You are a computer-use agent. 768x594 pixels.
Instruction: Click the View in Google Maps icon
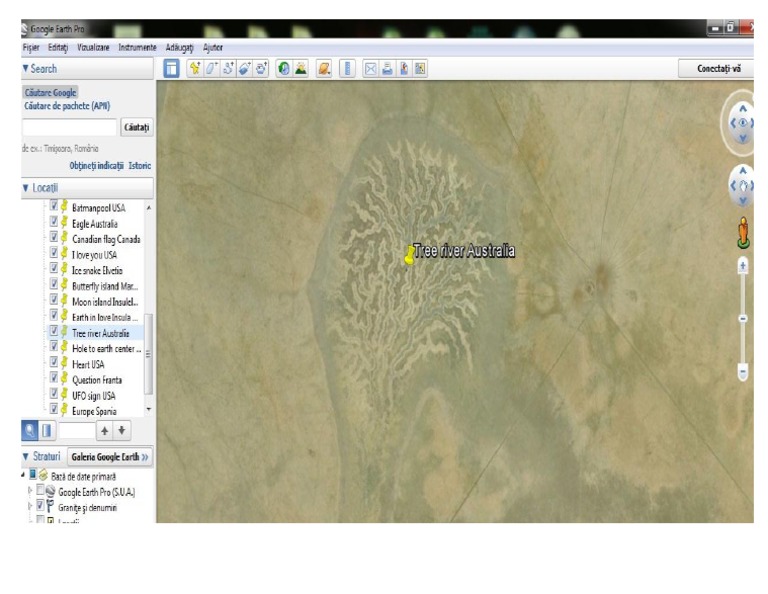[x=420, y=69]
